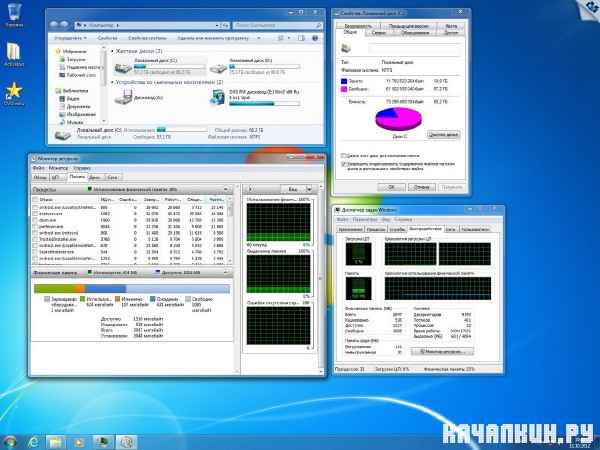The width and height of the screenshot is (600, 450).
Task: Open Параметры menu in Task Manager
Action: (365, 220)
